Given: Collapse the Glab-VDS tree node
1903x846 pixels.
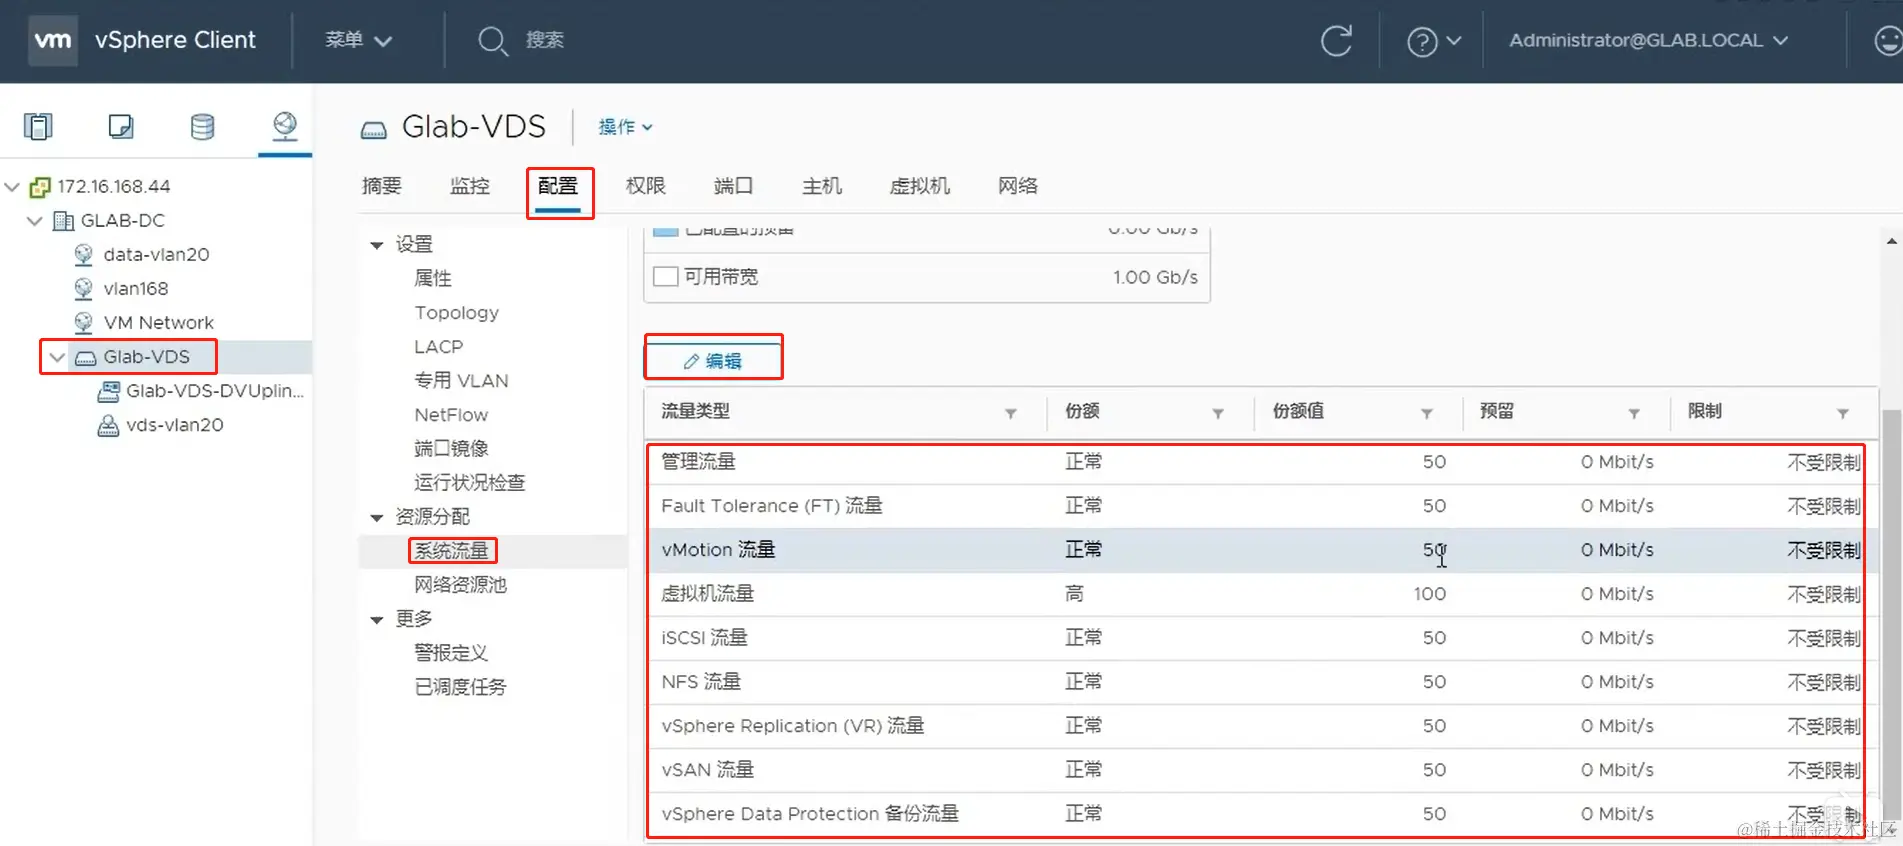Looking at the screenshot, I should pyautogui.click(x=57, y=357).
